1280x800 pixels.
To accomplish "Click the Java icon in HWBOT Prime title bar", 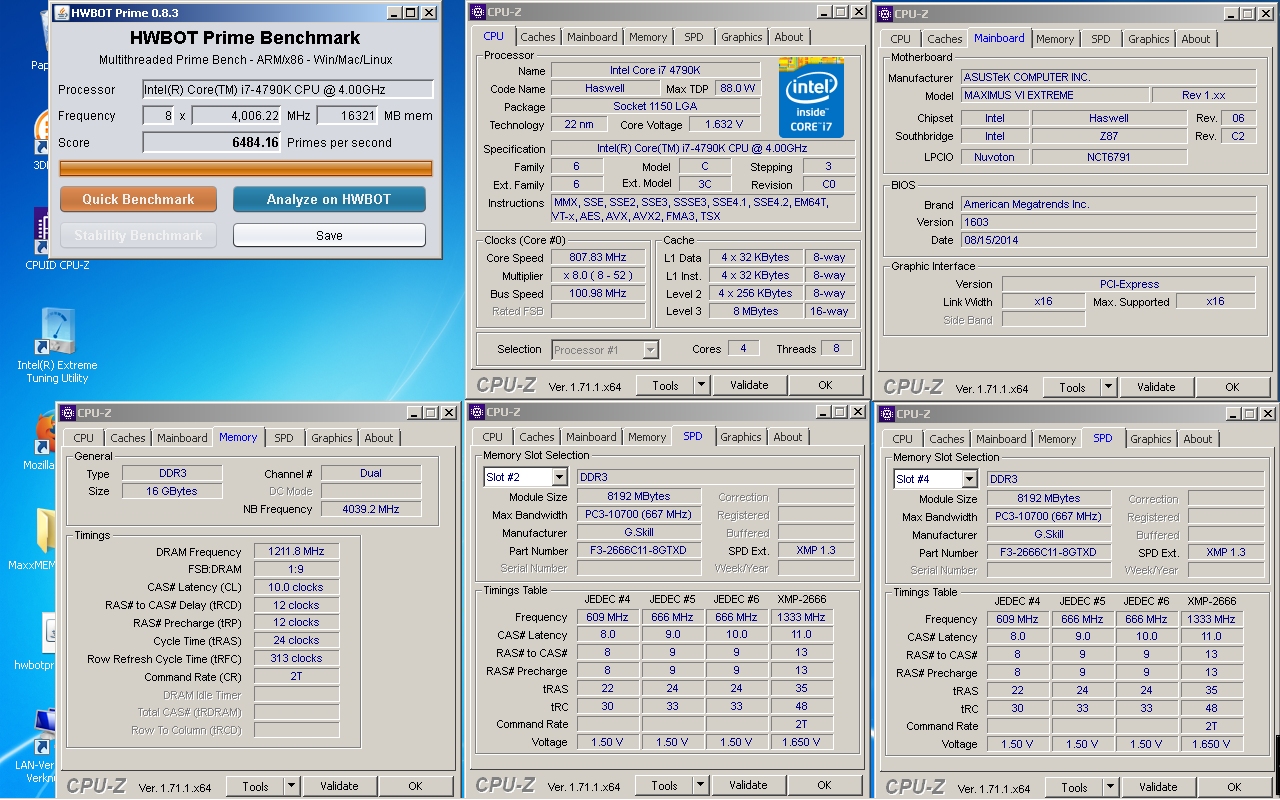I will [x=62, y=12].
